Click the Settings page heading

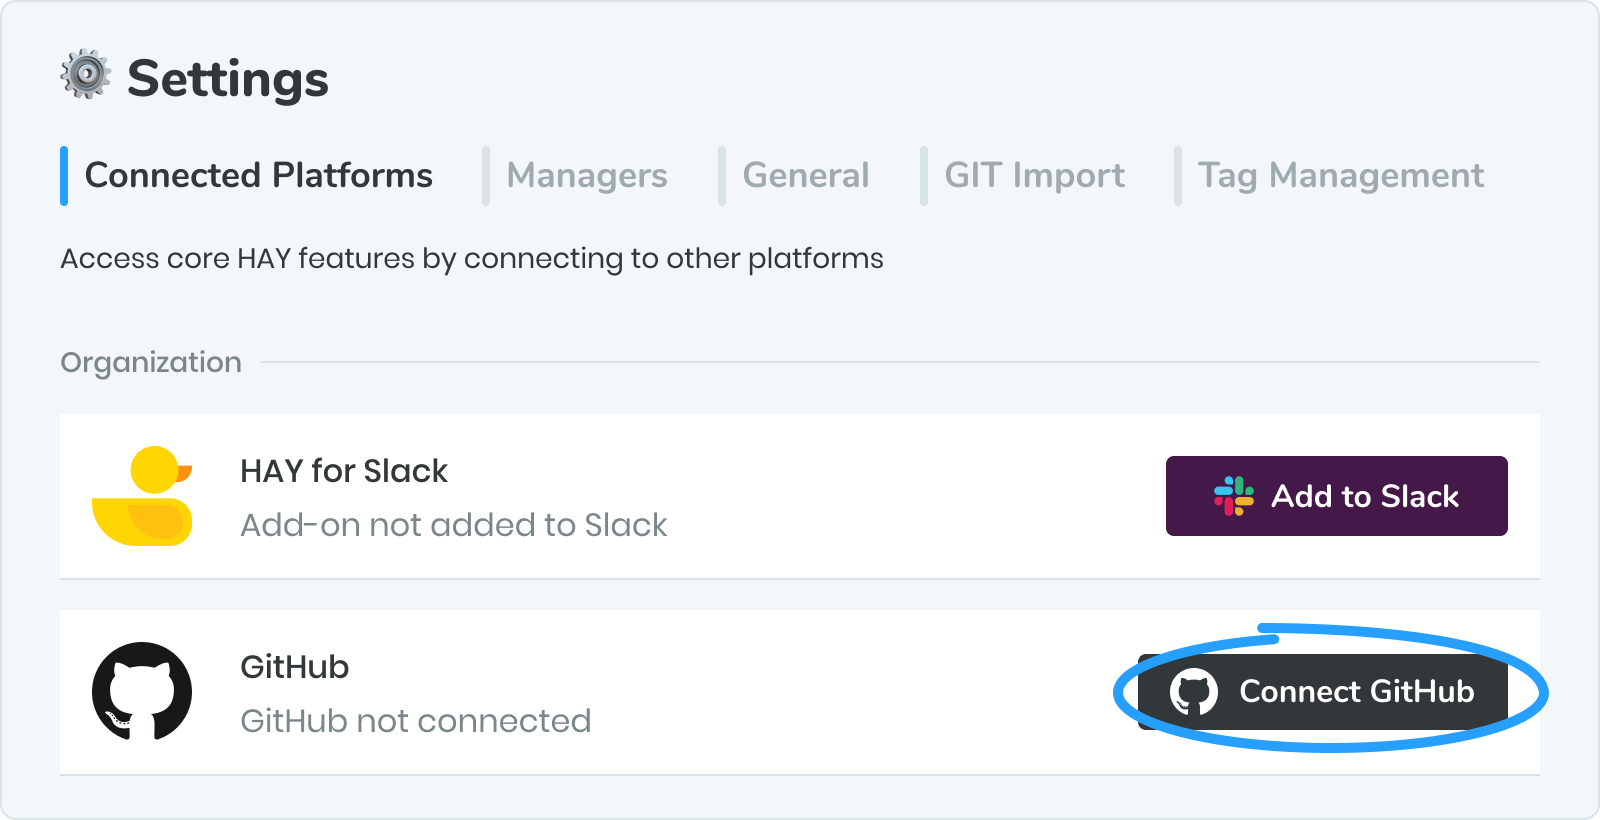(x=228, y=79)
